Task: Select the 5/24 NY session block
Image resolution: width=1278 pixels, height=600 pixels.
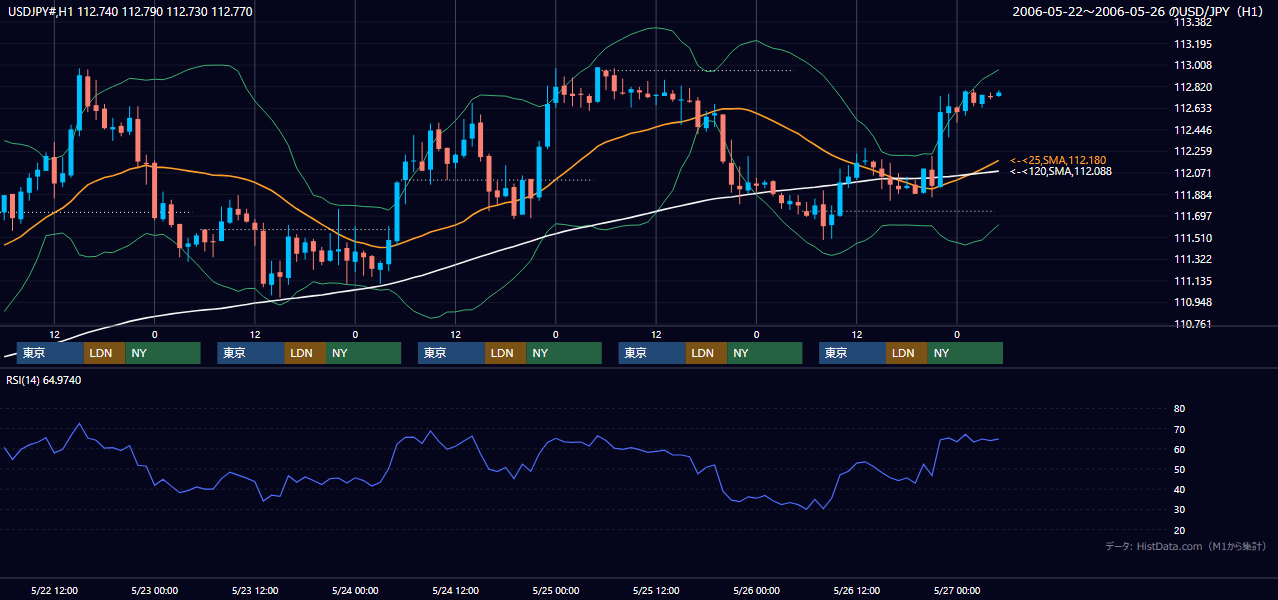Action: pos(564,353)
